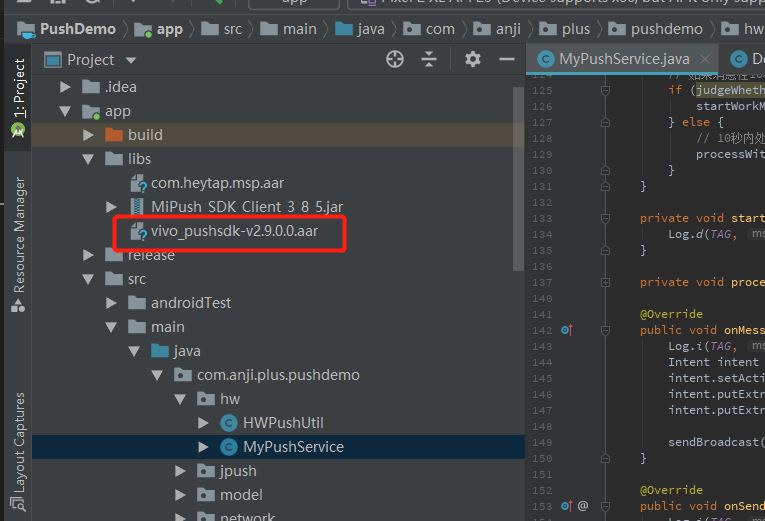Open the Project view dropdown
Screen dimensions: 765x521
coord(90,60)
